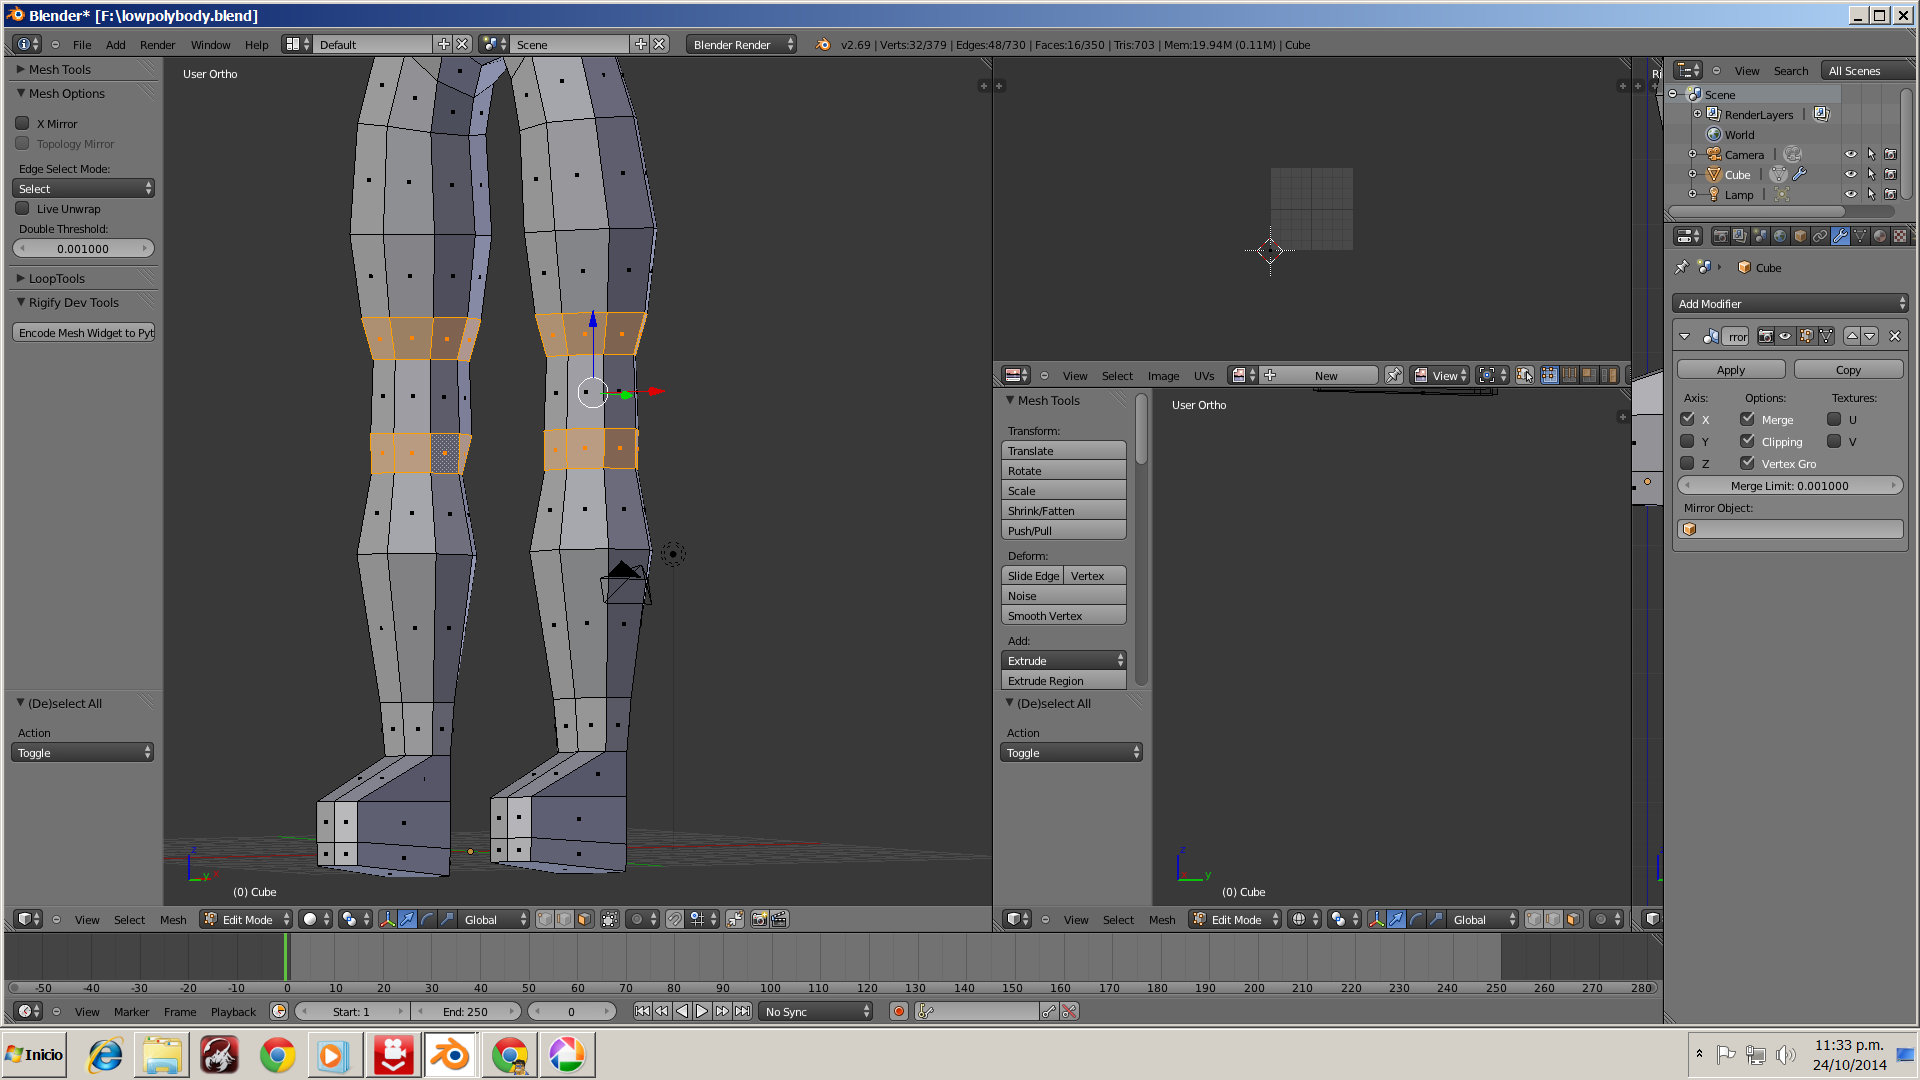The image size is (1920, 1080).
Task: Click the OpenGL render camera icon
Action: [759, 919]
